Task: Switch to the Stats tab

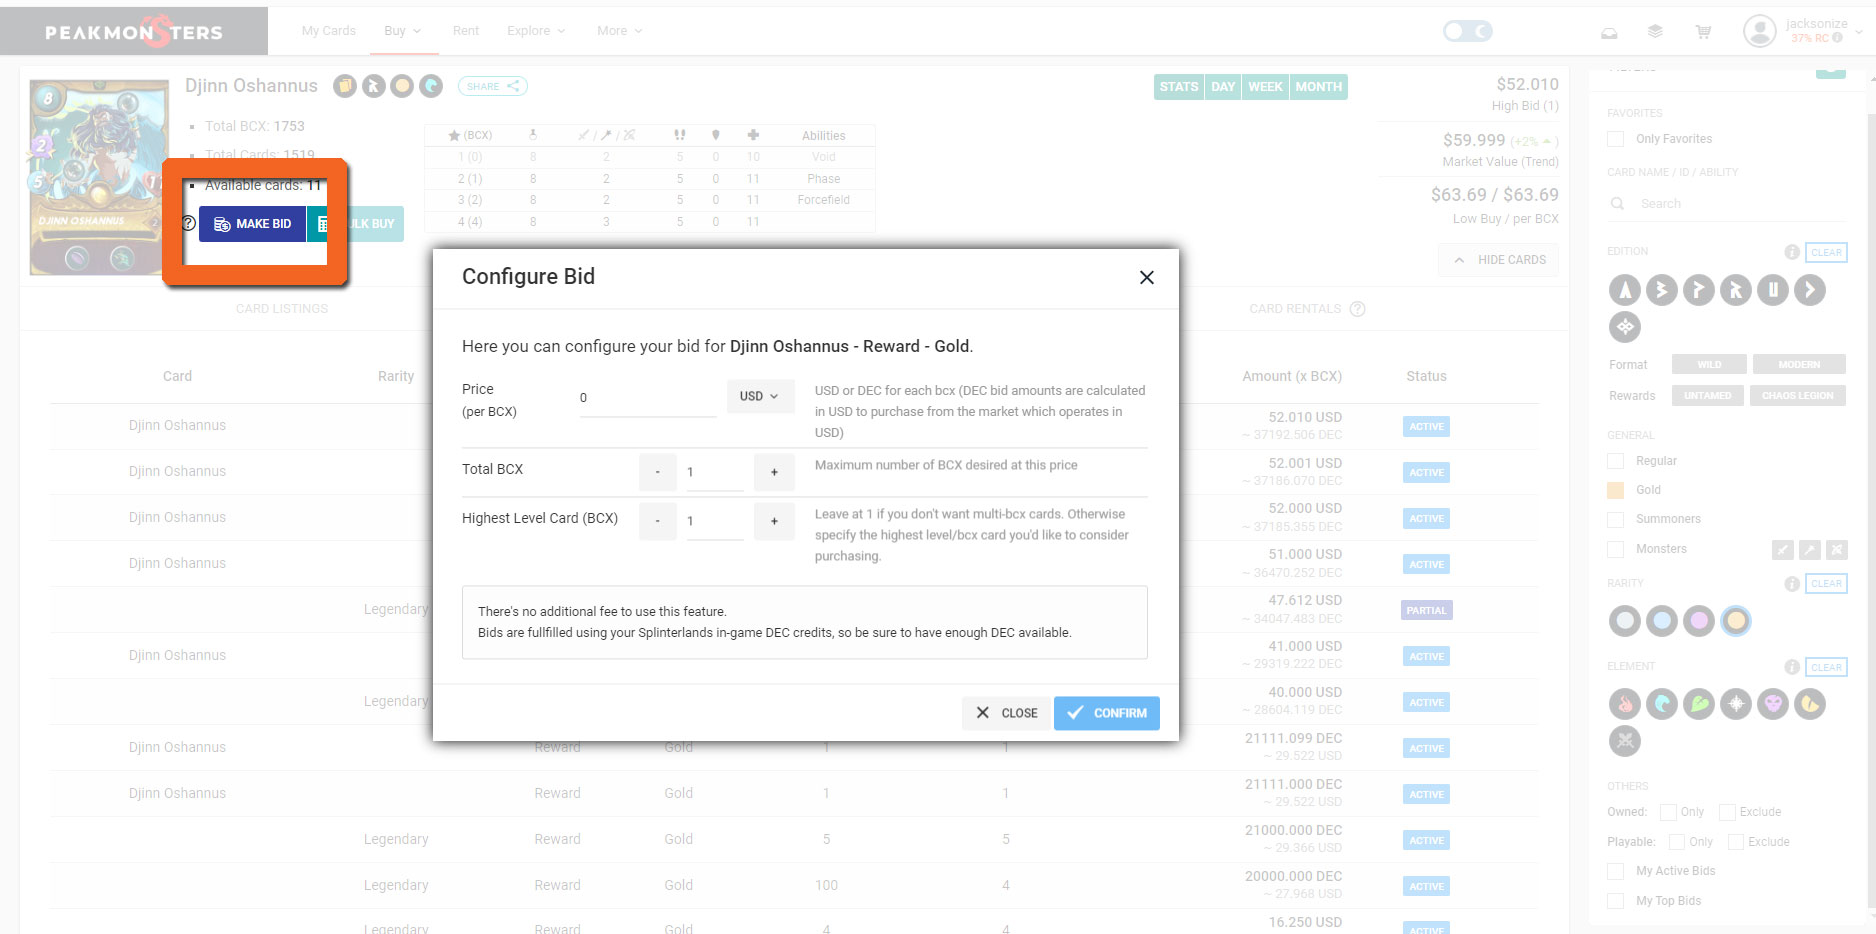Action: 1179,87
